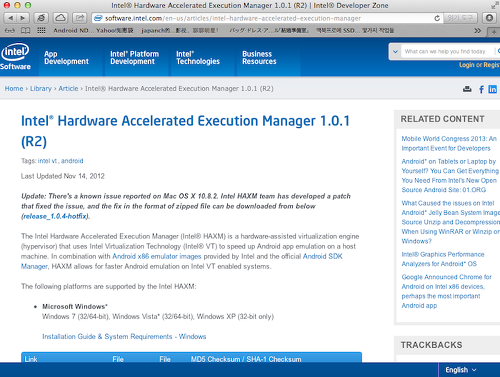The width and height of the screenshot is (500, 377).
Task: Click the URL address field
Action: [233, 18]
